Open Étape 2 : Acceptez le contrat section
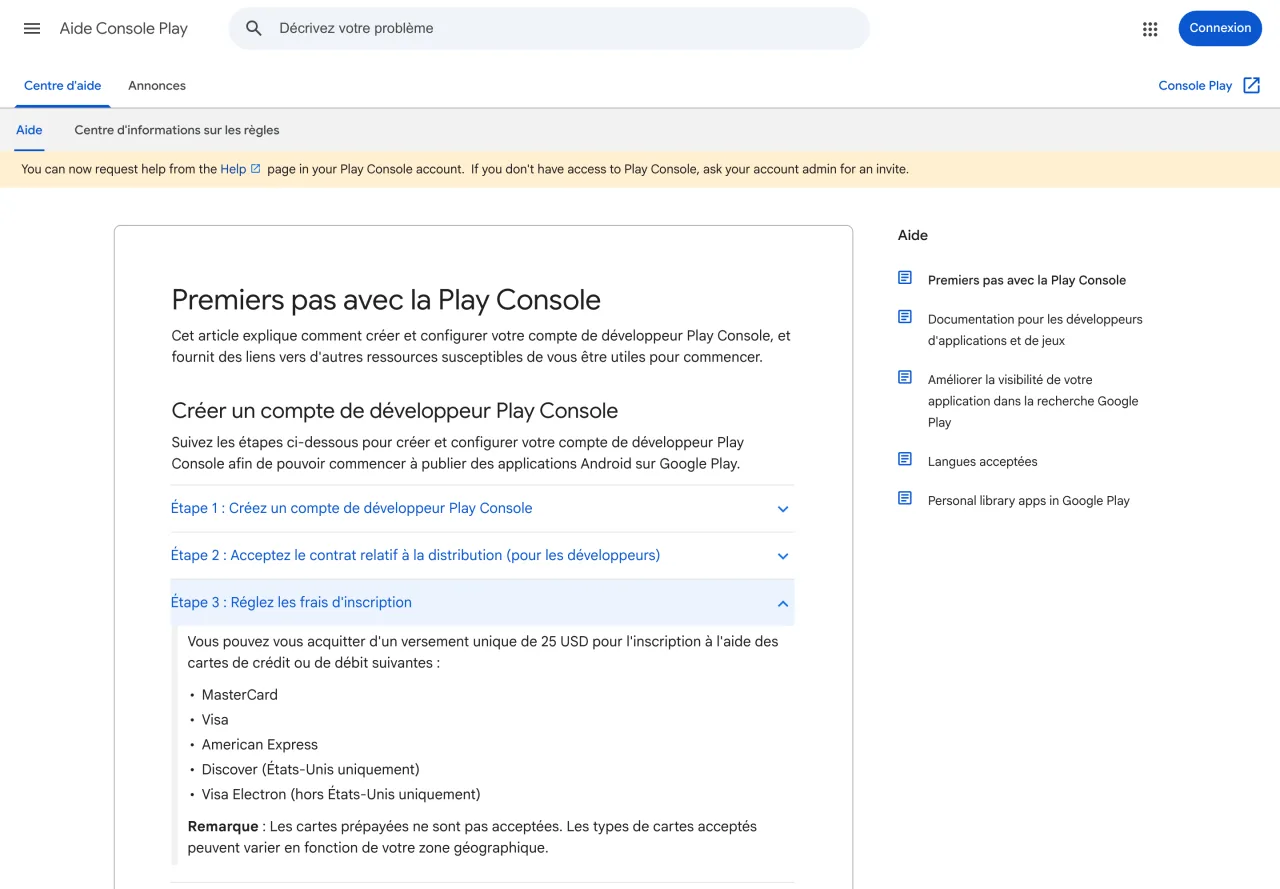Image resolution: width=1280 pixels, height=889 pixels. pyautogui.click(x=415, y=555)
